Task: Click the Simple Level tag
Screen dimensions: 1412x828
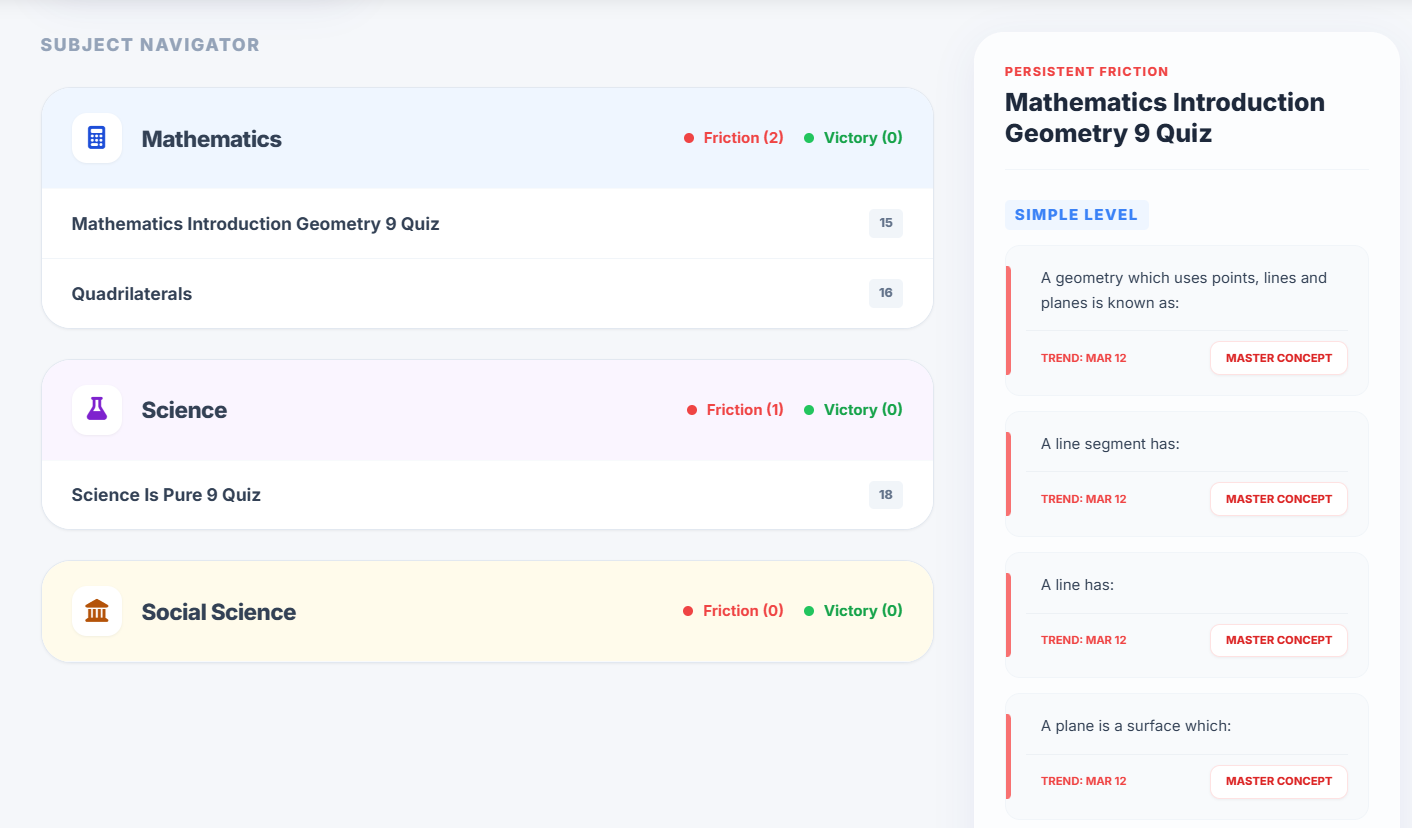Action: tap(1077, 215)
